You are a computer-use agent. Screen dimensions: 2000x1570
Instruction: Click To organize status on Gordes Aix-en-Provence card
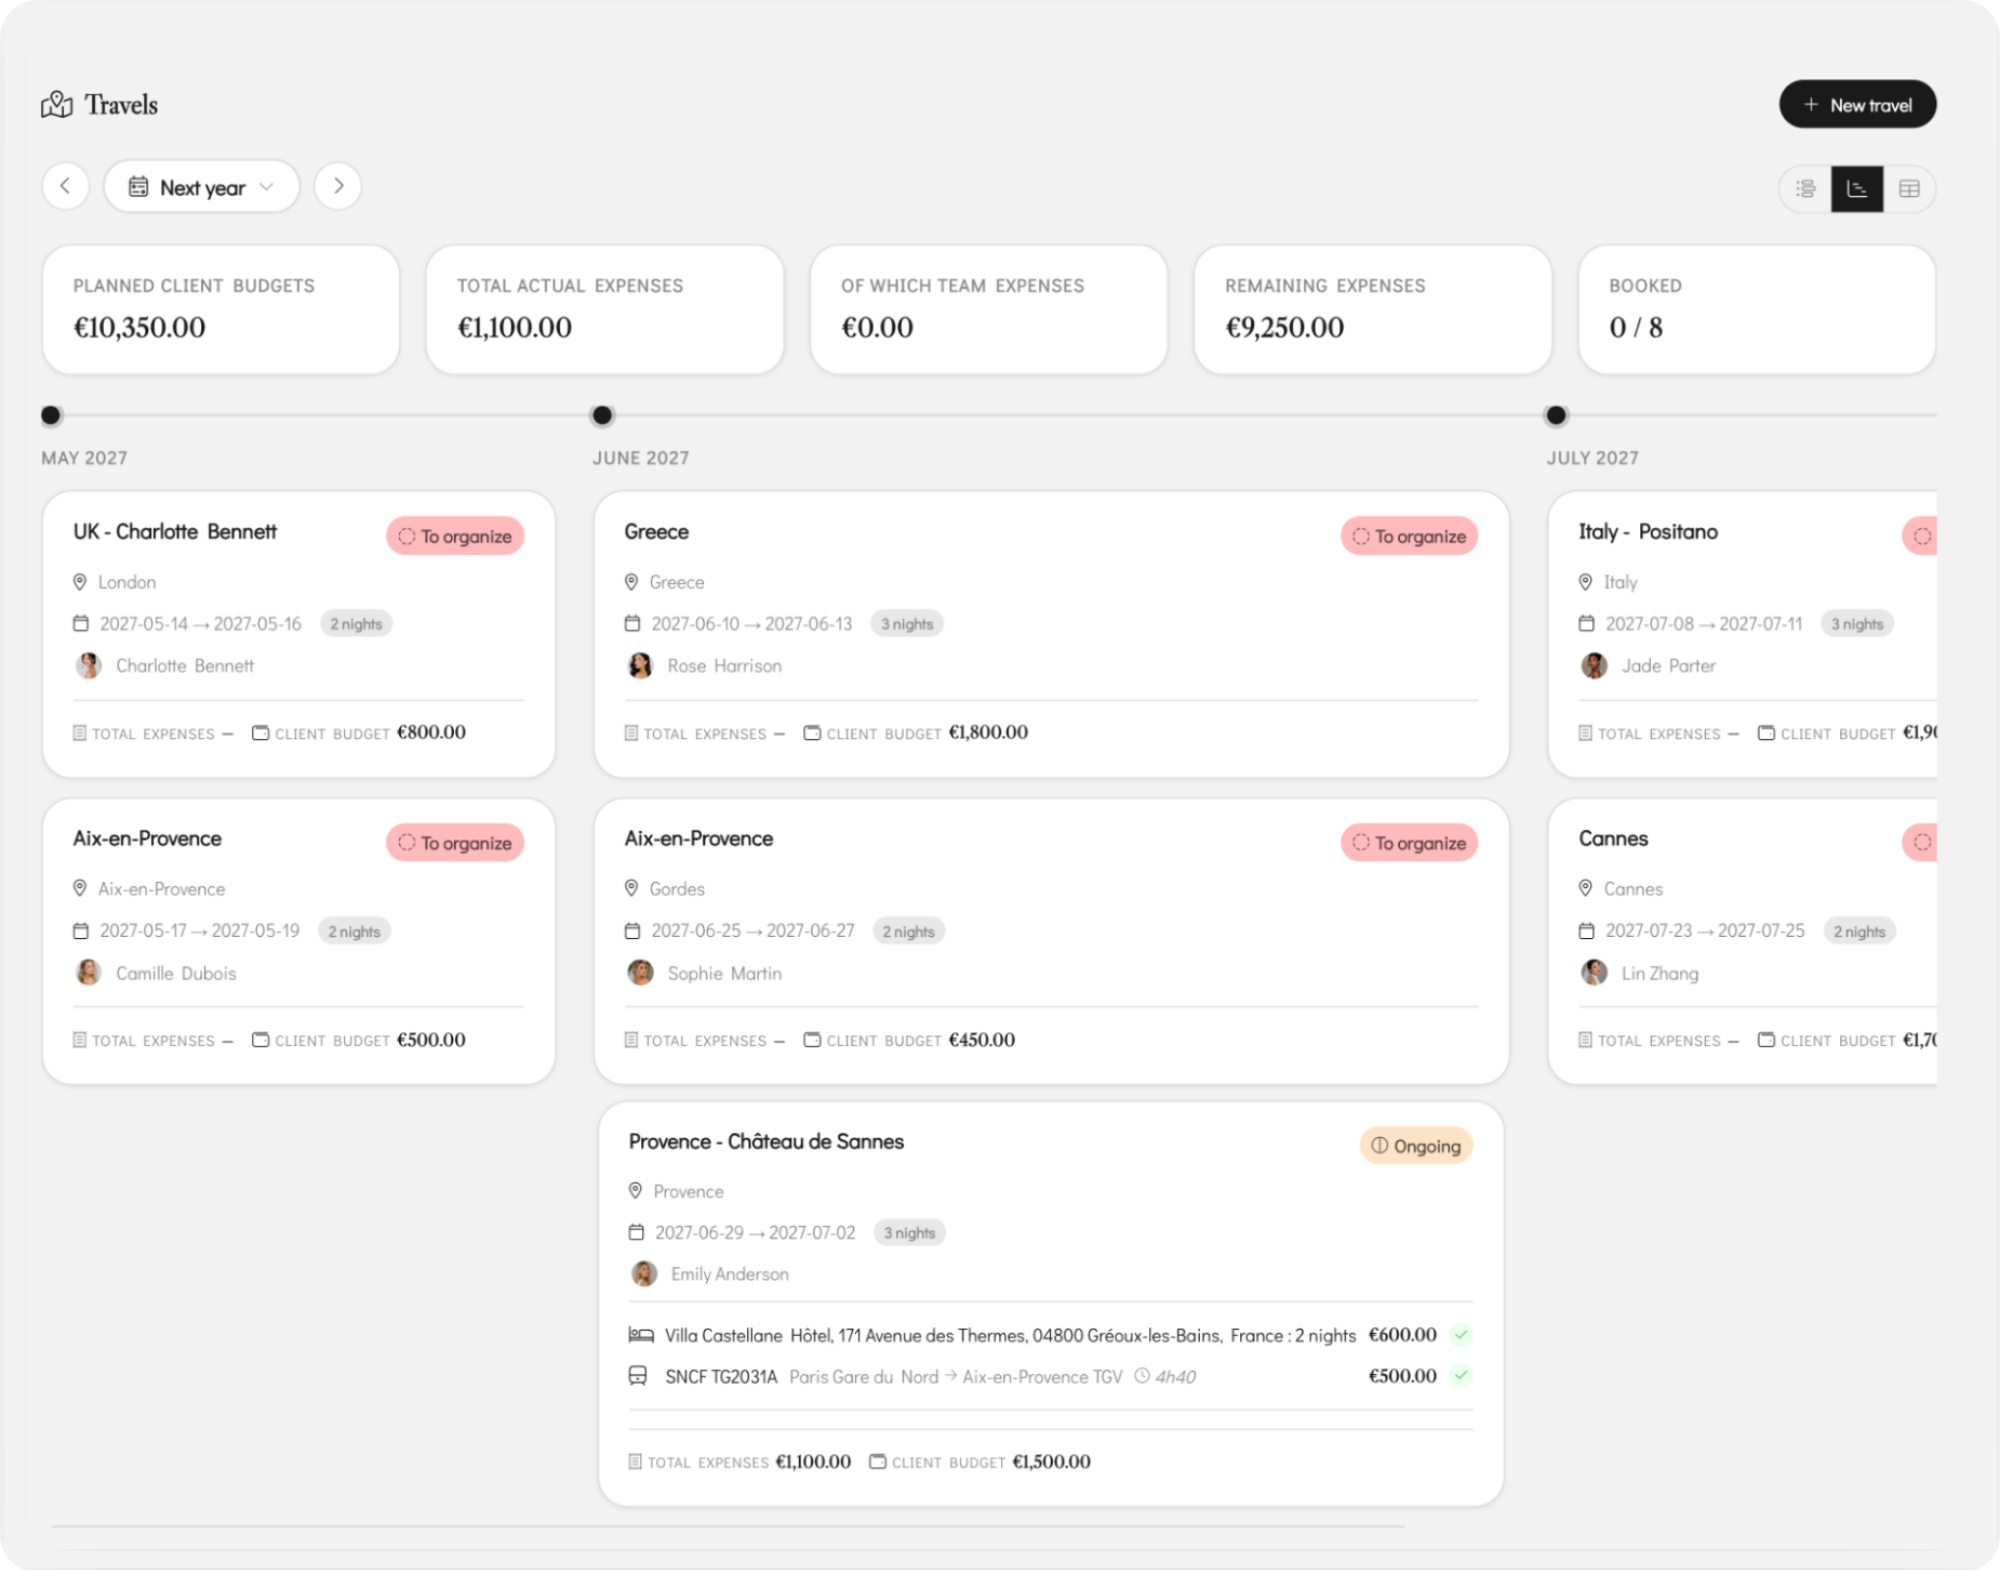(x=1409, y=843)
